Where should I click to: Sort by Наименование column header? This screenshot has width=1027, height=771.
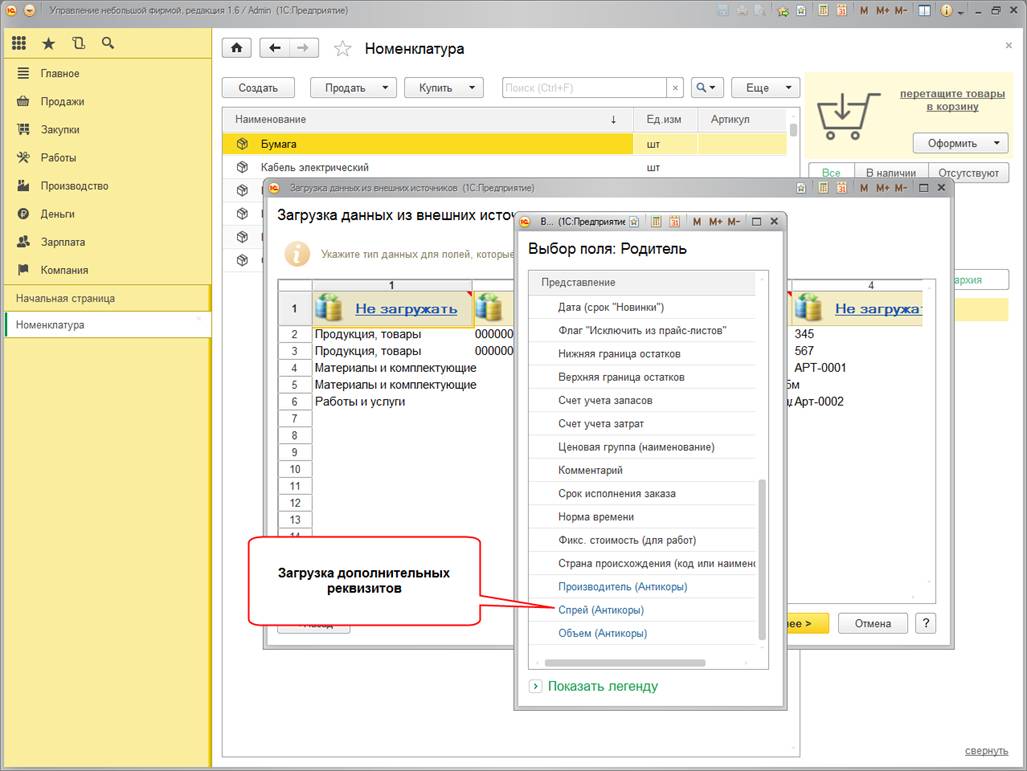pyautogui.click(x=428, y=119)
